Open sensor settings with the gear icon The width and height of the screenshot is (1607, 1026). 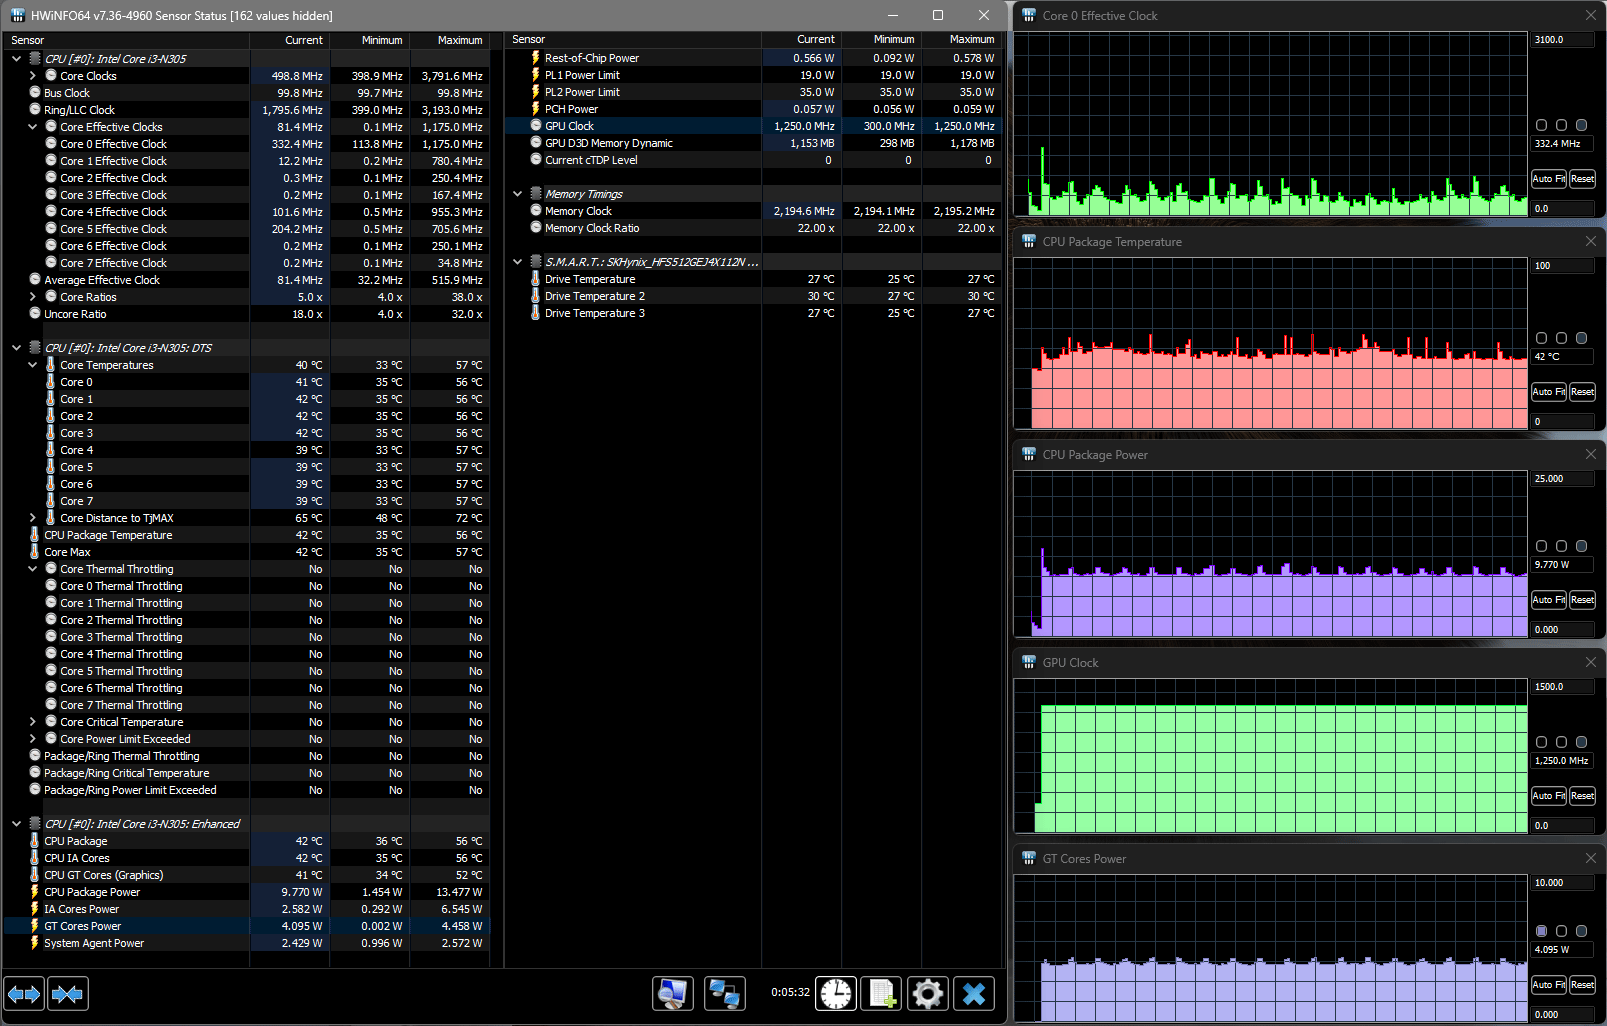(928, 994)
